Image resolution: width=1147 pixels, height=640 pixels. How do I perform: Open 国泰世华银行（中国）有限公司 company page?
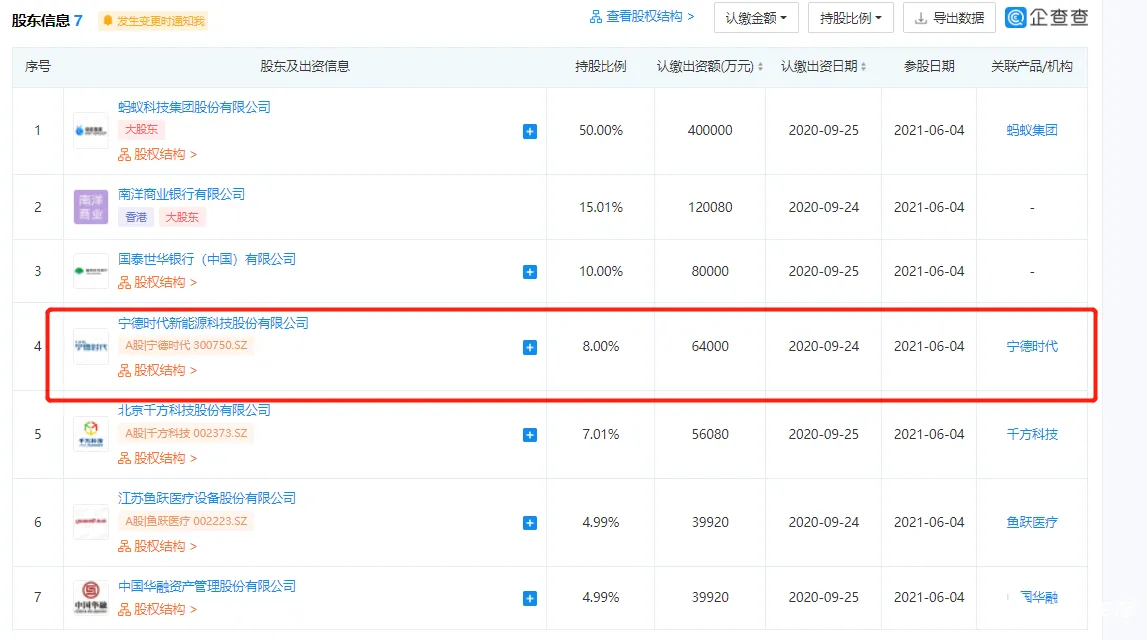pyautogui.click(x=207, y=260)
